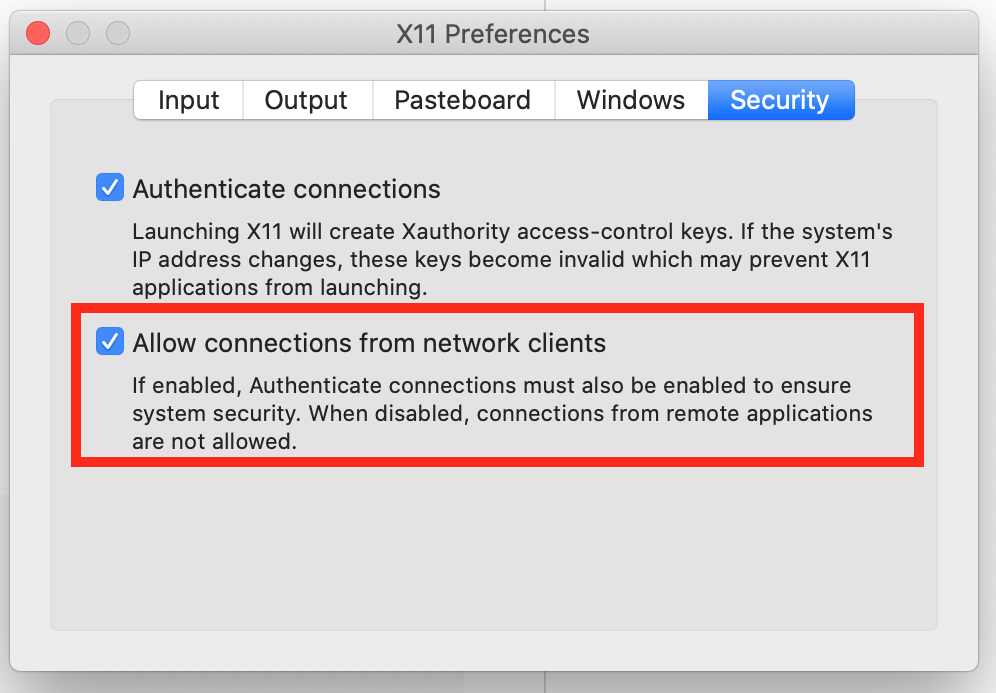Uncheck Allow connections from network clients
This screenshot has height=693, width=996.
(x=109, y=342)
